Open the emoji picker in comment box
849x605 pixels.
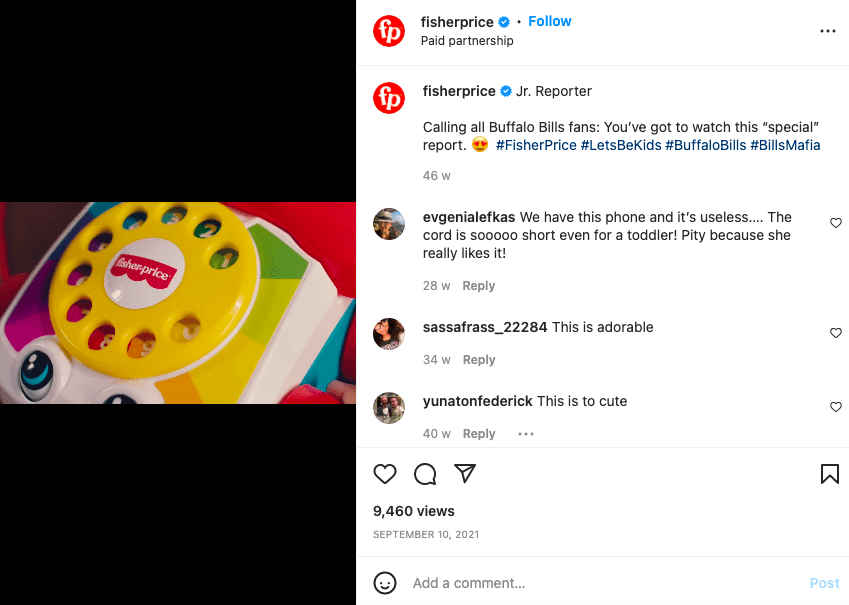point(385,583)
